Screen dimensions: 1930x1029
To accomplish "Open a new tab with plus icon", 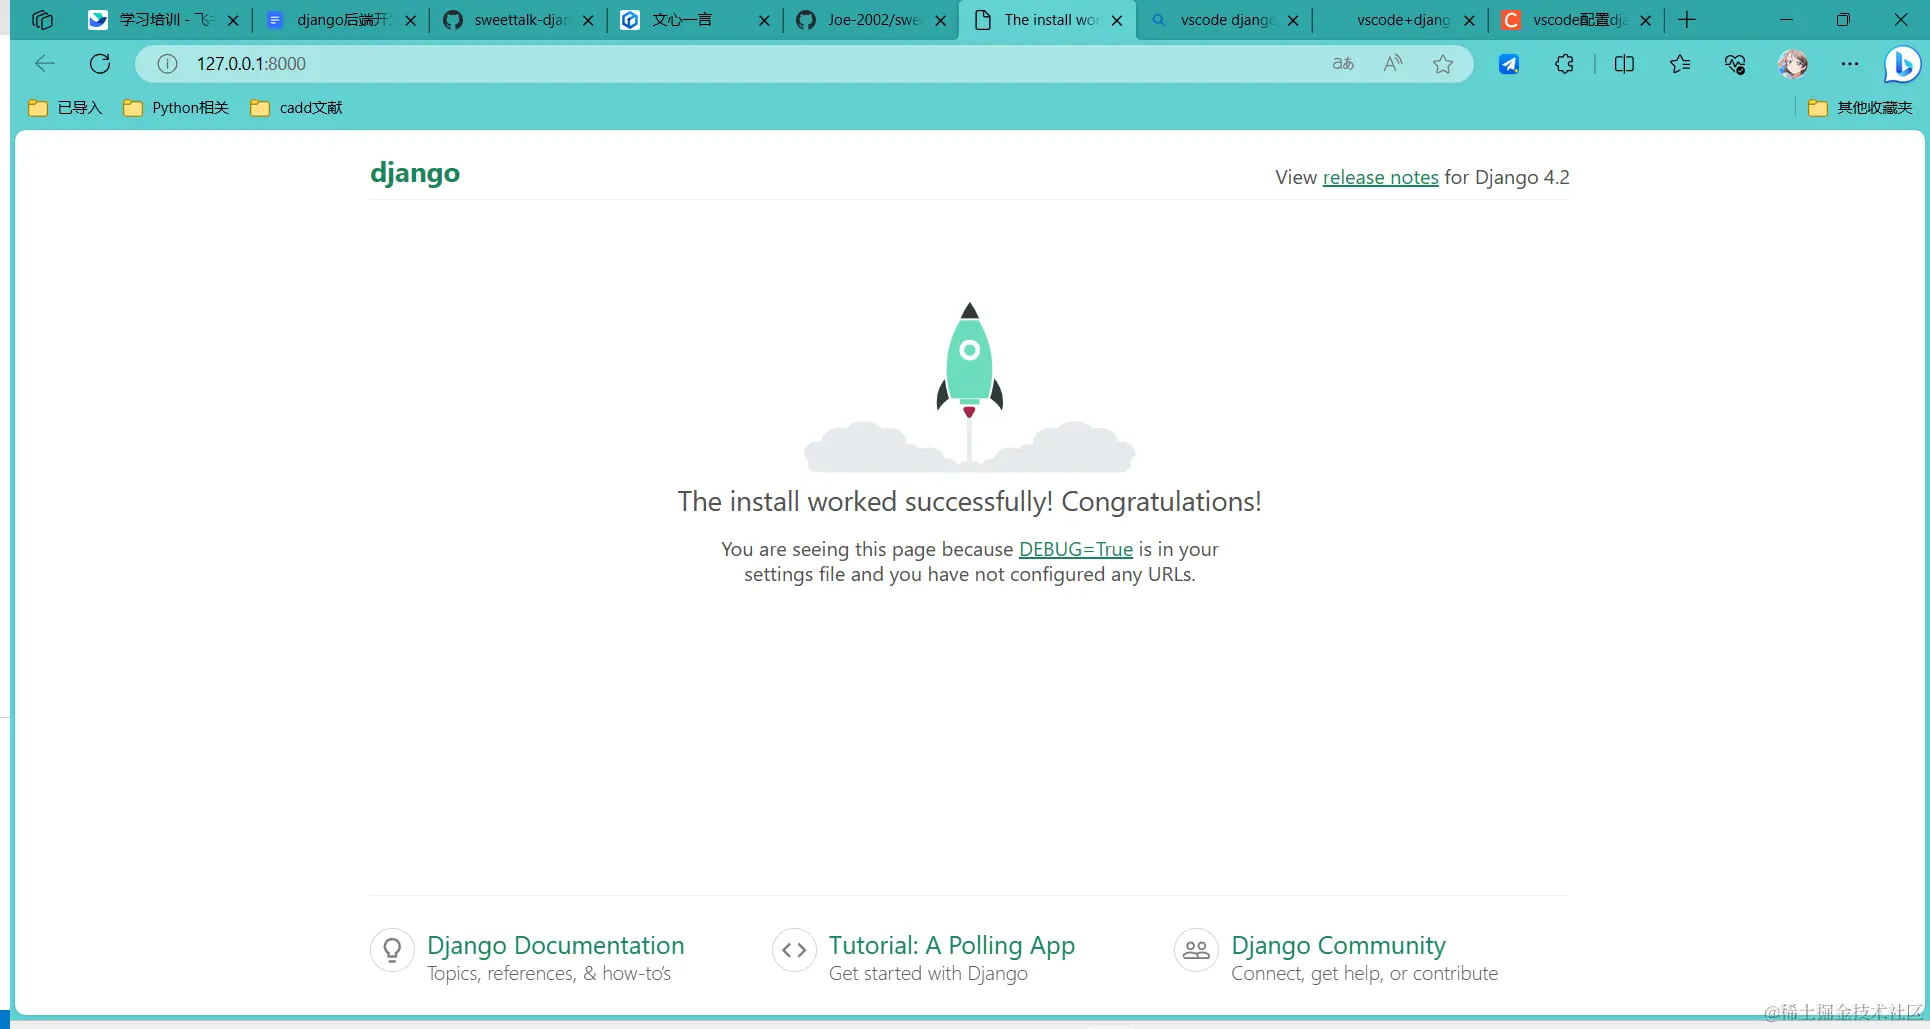I will (1687, 20).
